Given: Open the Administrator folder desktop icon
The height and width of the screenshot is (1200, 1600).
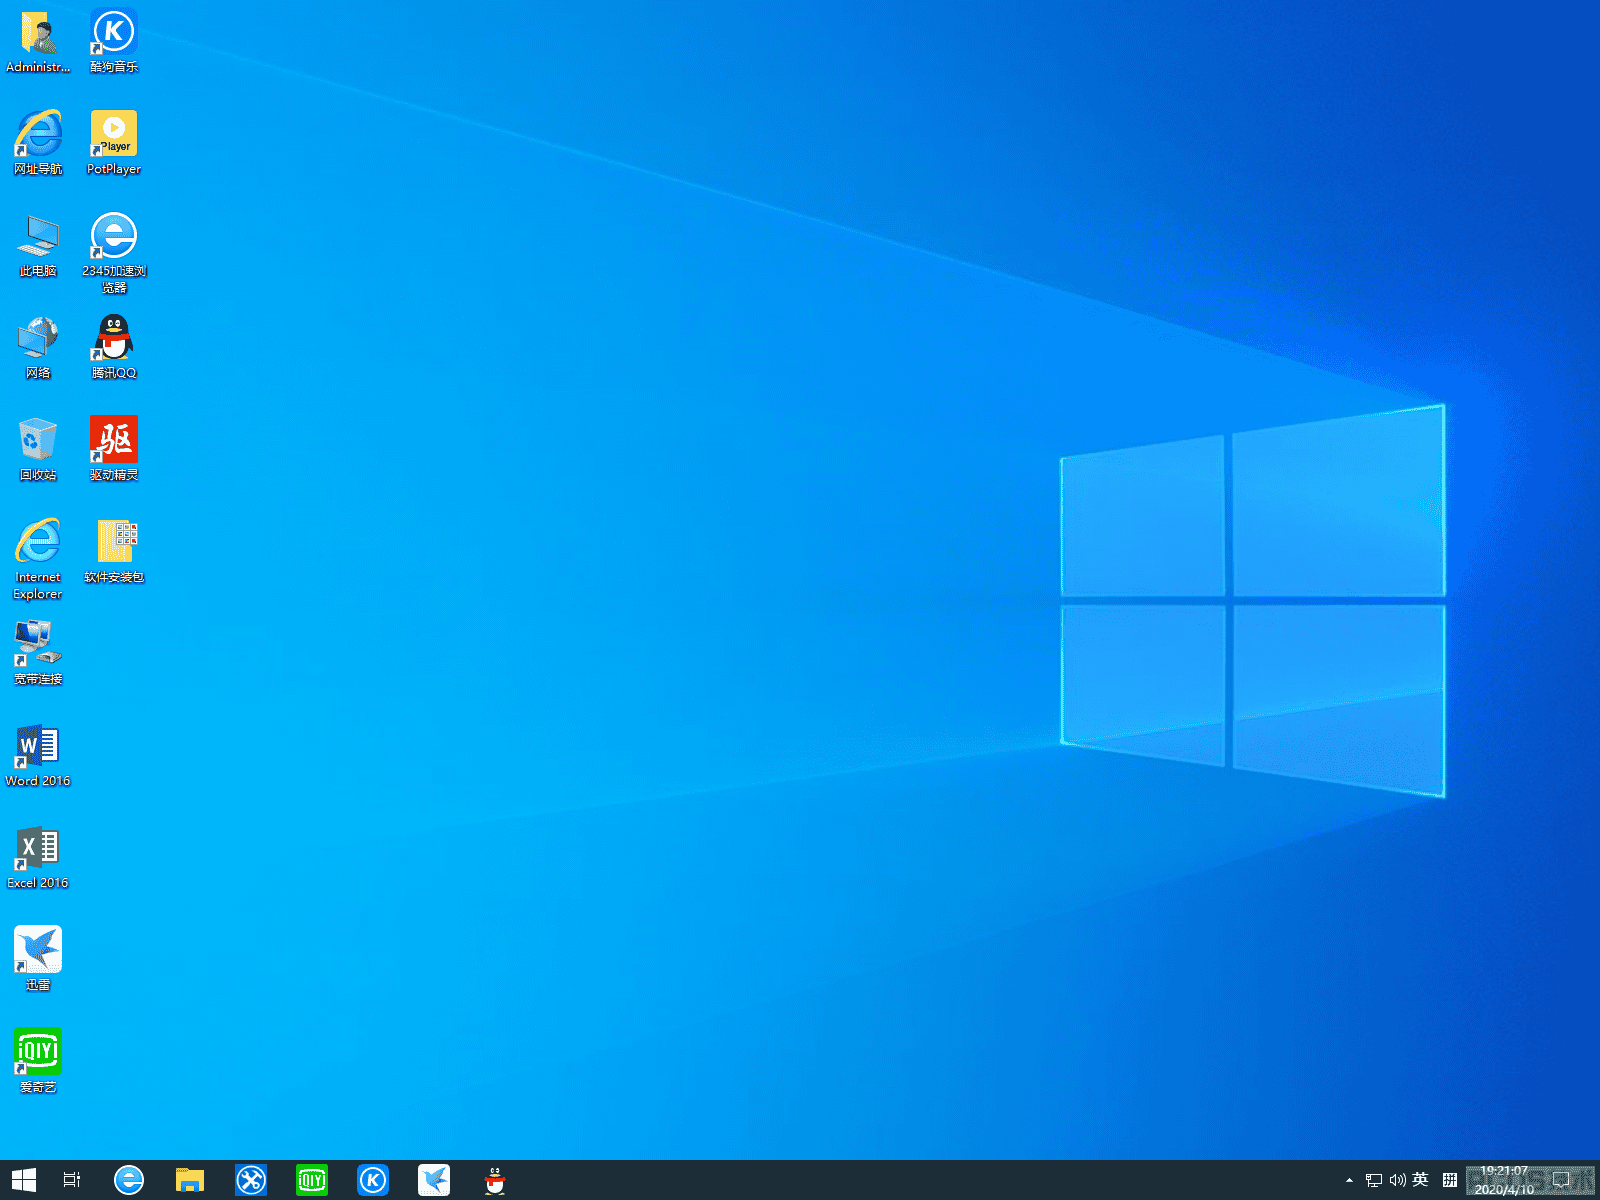Looking at the screenshot, I should pos(38,42).
